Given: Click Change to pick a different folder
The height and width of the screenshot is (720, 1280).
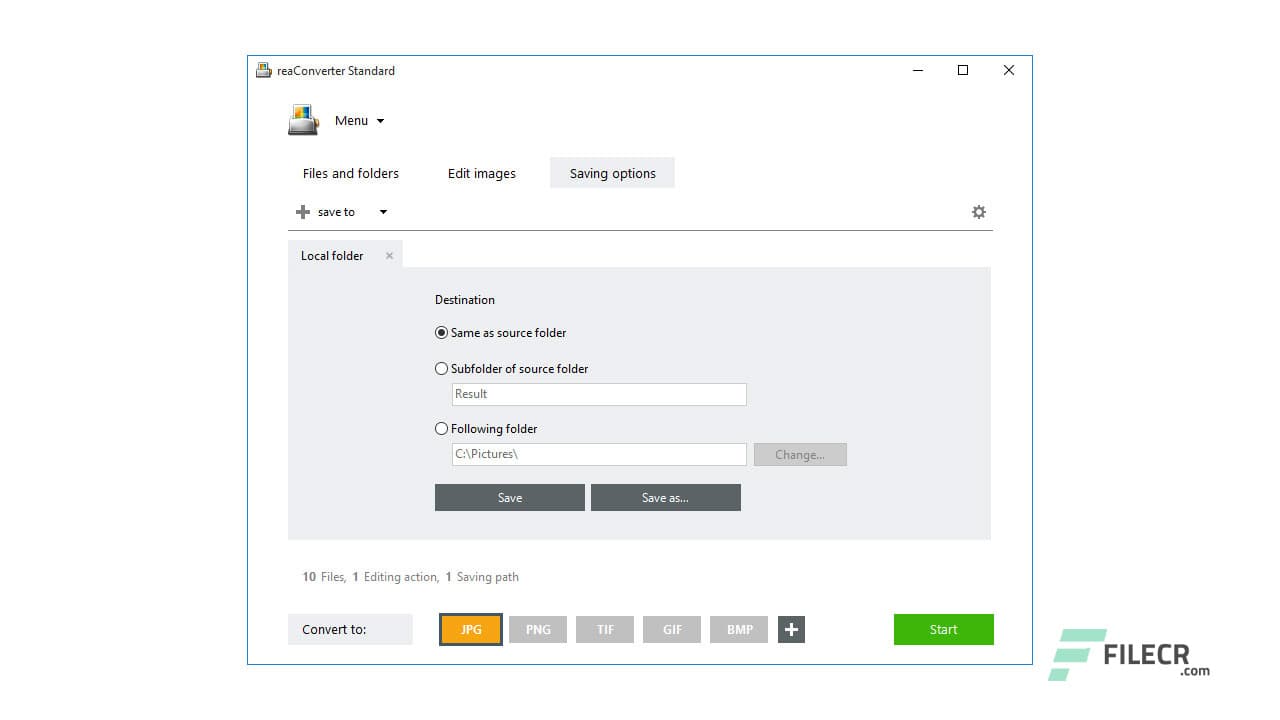Looking at the screenshot, I should coord(799,454).
